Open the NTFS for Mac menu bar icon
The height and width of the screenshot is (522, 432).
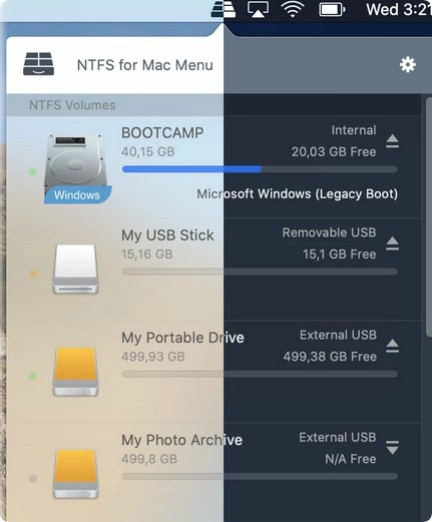223,9
